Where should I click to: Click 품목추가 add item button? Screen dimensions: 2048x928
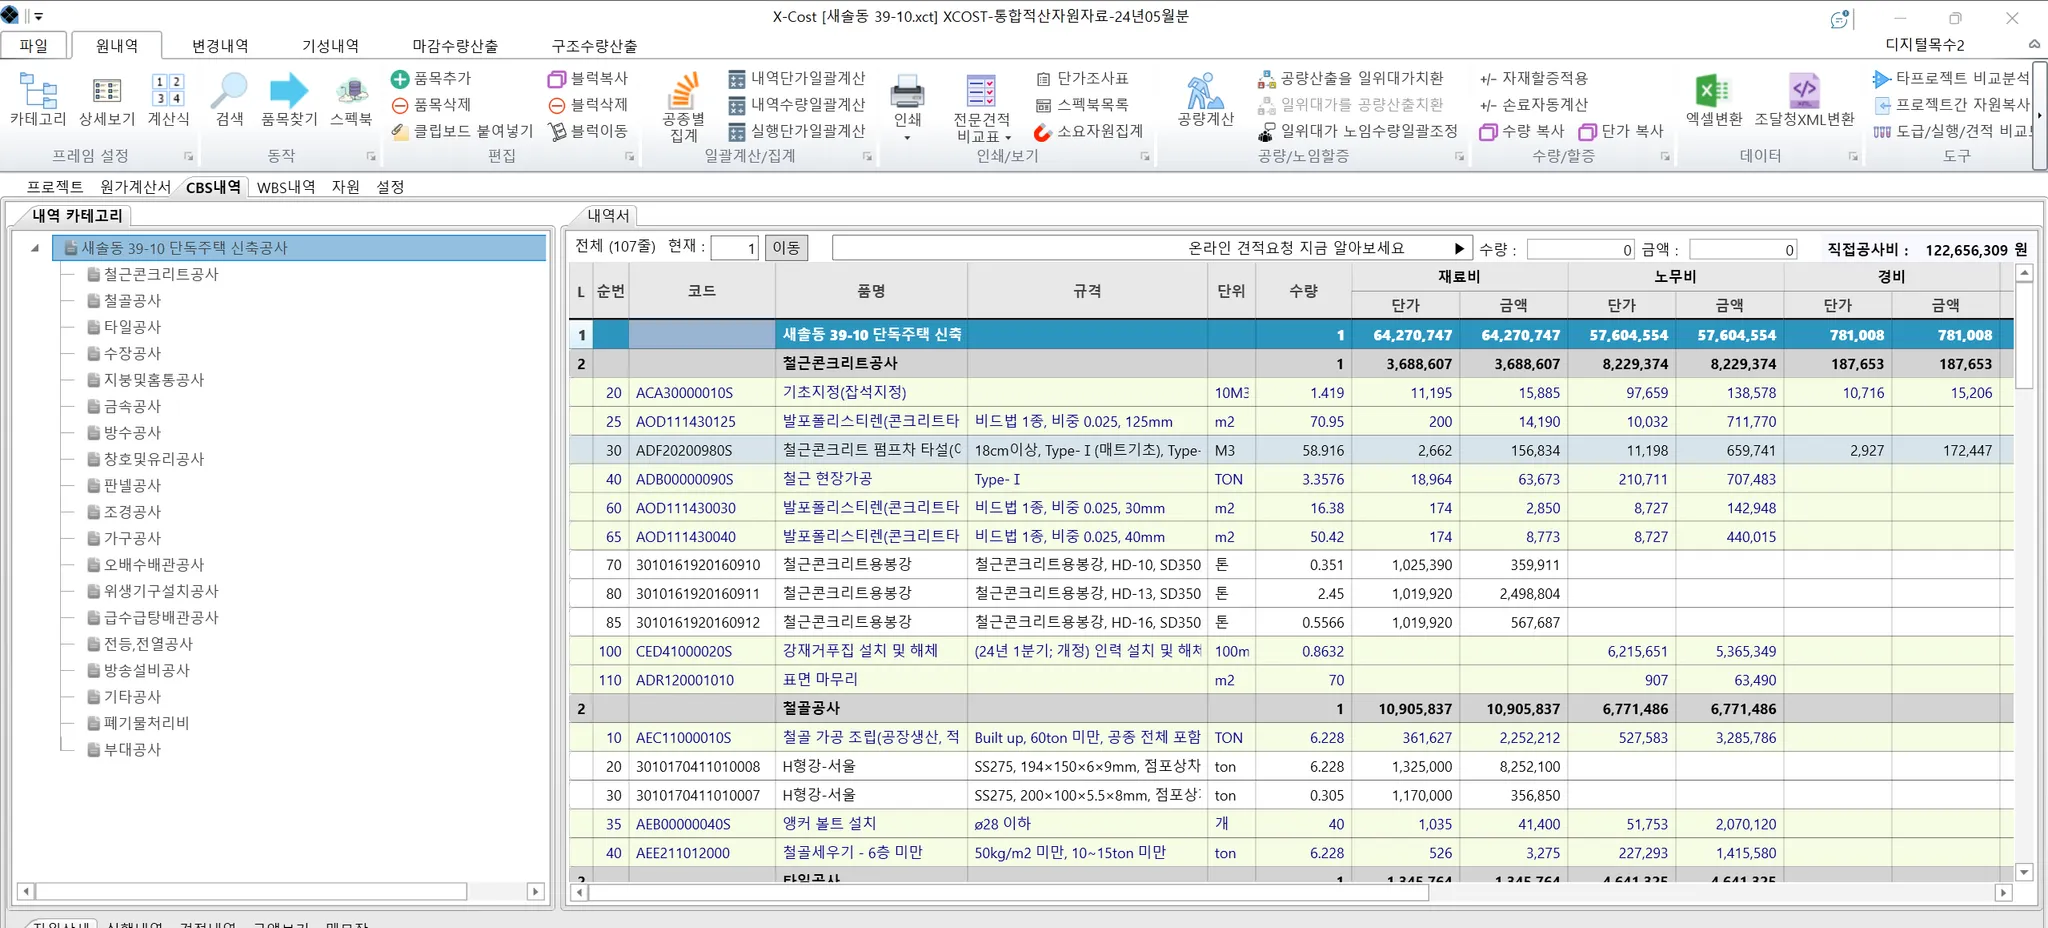pyautogui.click(x=431, y=78)
